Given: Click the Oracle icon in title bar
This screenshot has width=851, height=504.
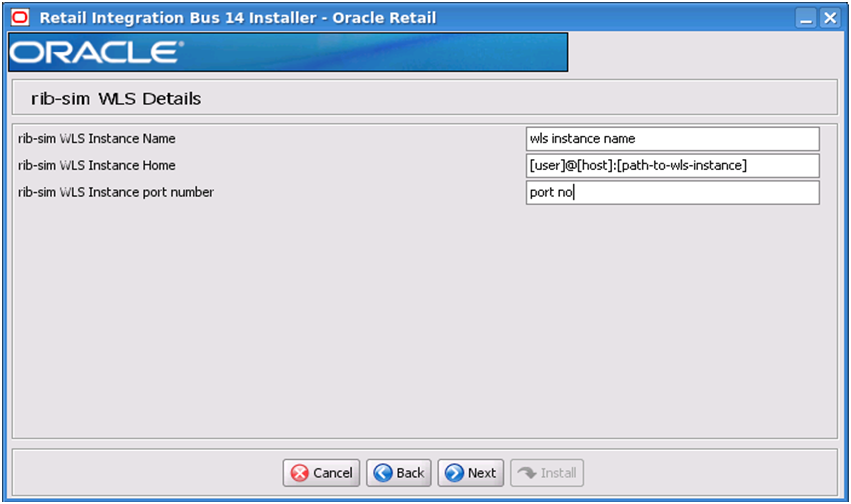Looking at the screenshot, I should pyautogui.click(x=20, y=18).
